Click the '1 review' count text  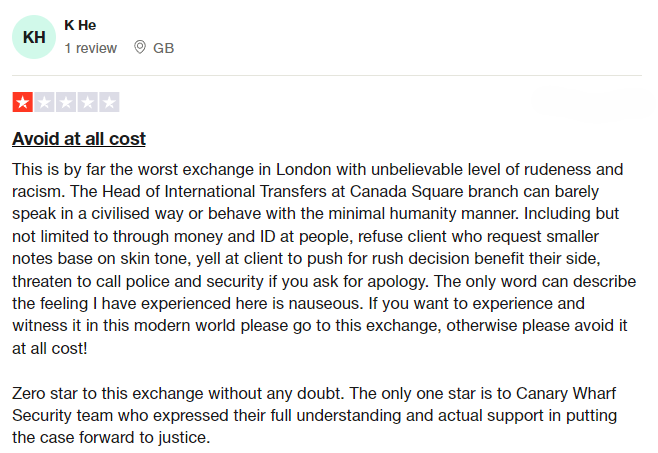click(91, 48)
